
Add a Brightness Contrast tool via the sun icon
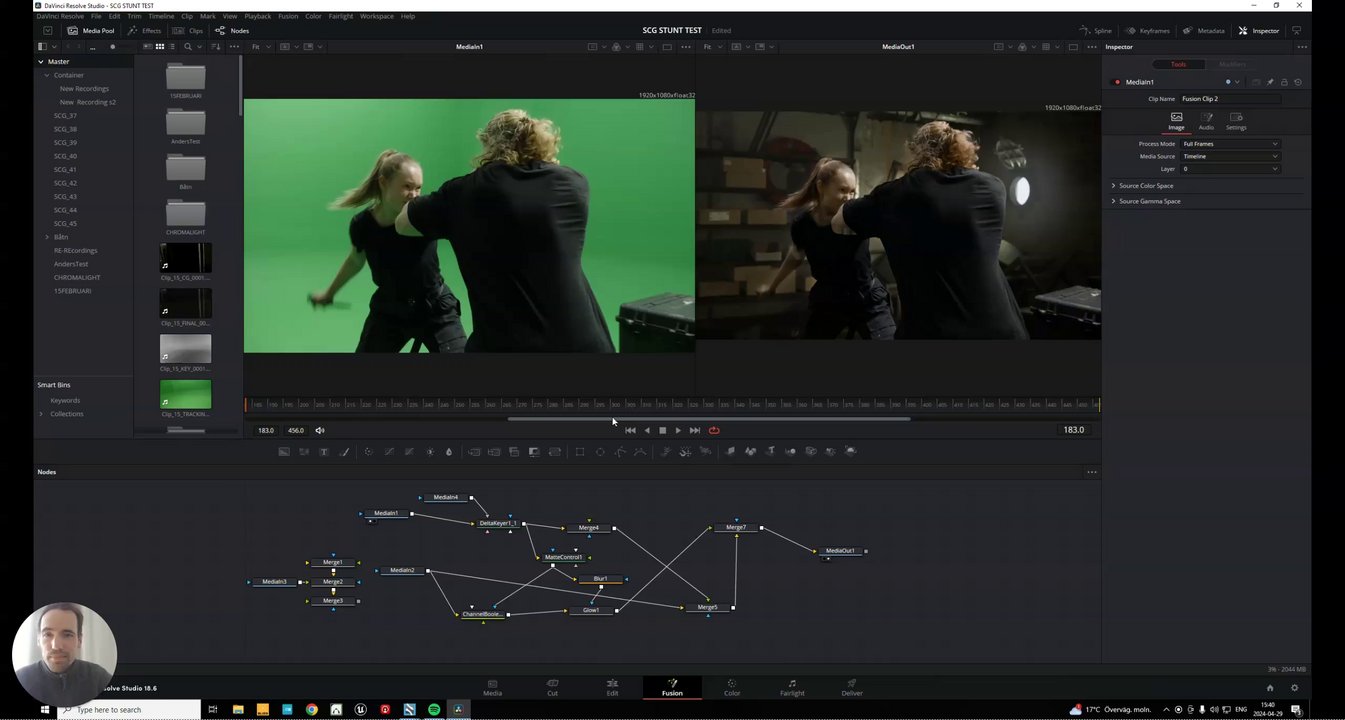(x=430, y=452)
